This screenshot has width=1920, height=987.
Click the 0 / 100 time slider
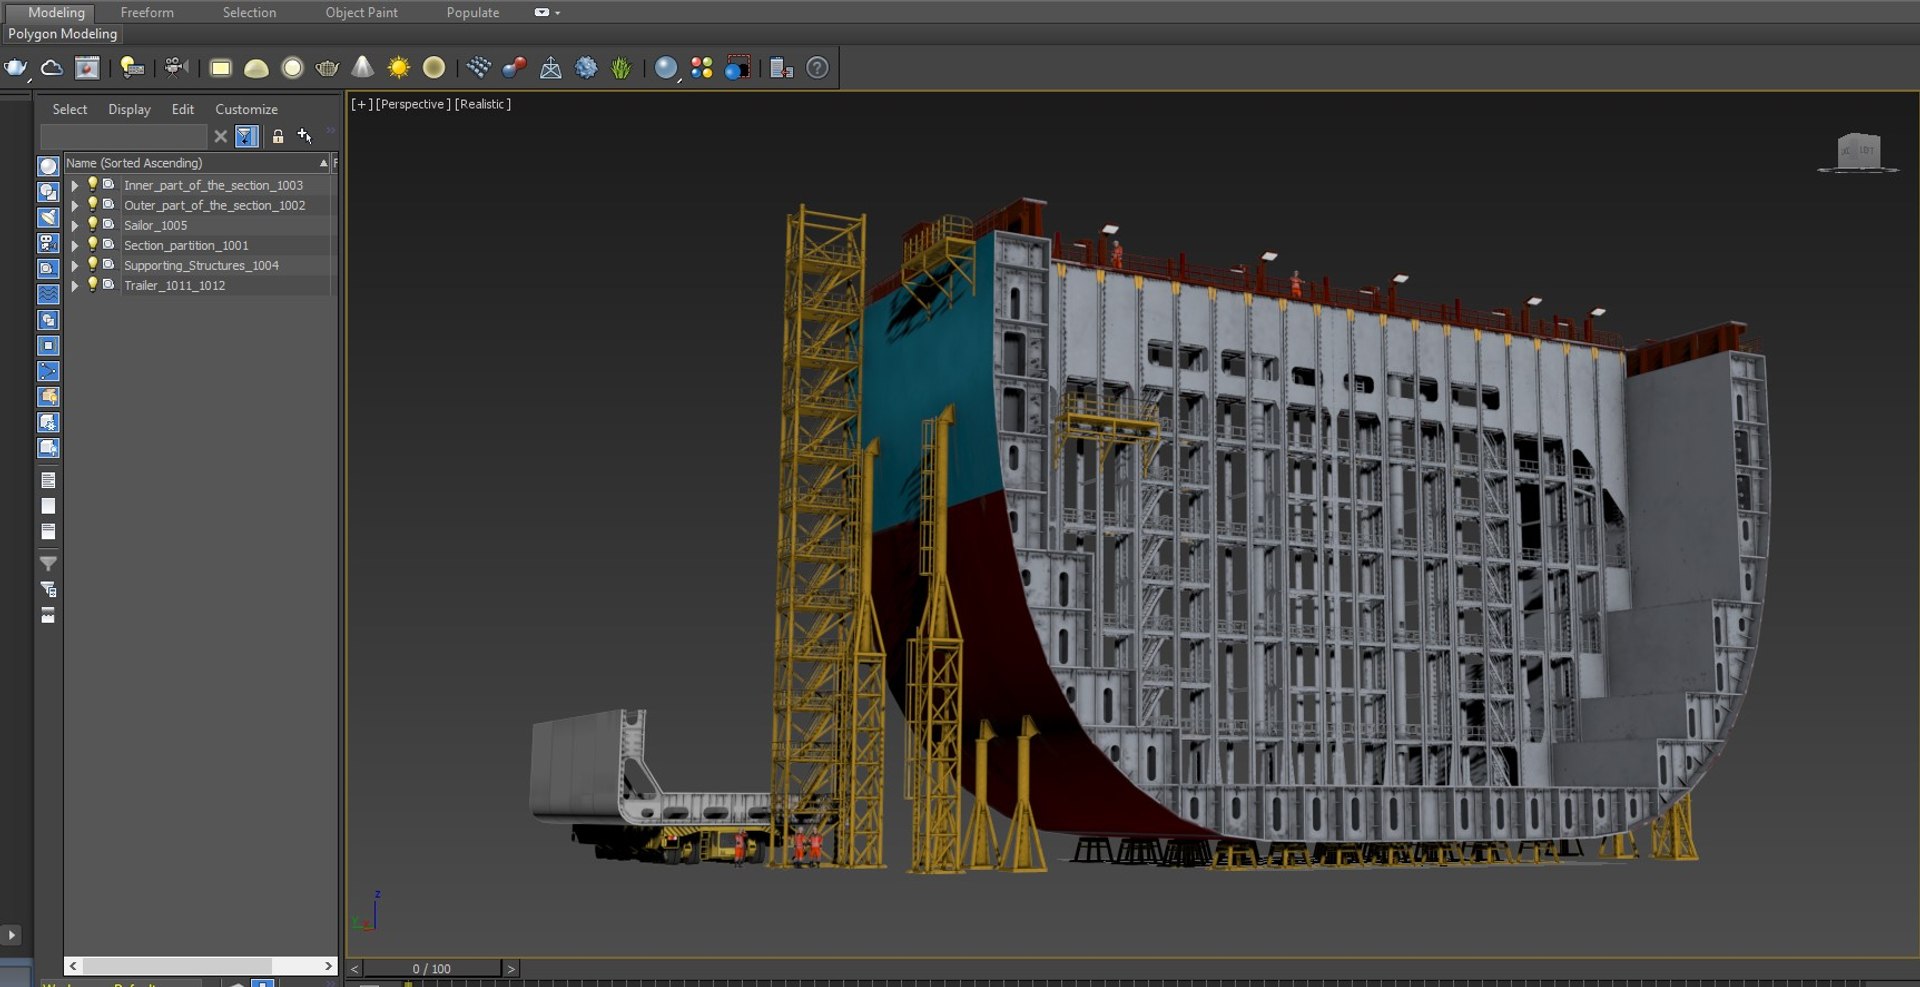point(432,969)
